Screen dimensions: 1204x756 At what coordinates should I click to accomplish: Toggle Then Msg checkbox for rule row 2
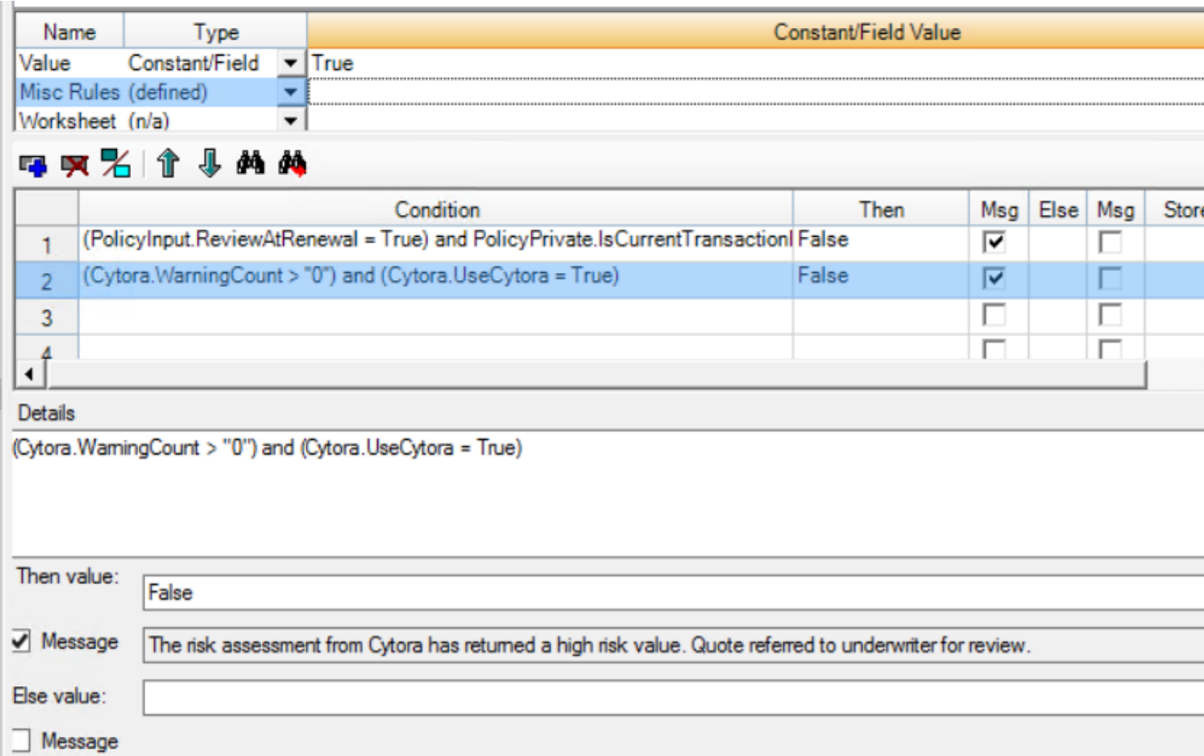pyautogui.click(x=995, y=280)
